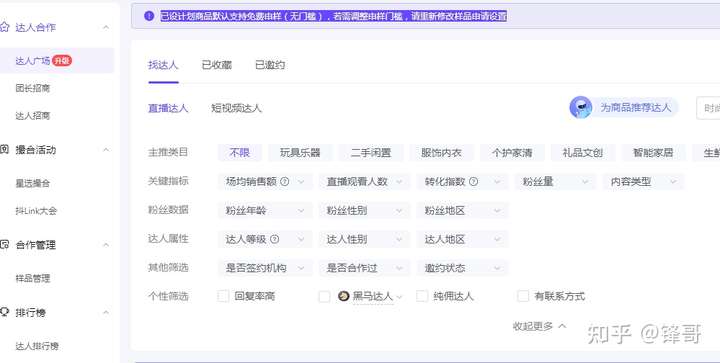Tick the 有联系方式 checkbox
Image resolution: width=720 pixels, height=363 pixels.
click(x=523, y=296)
